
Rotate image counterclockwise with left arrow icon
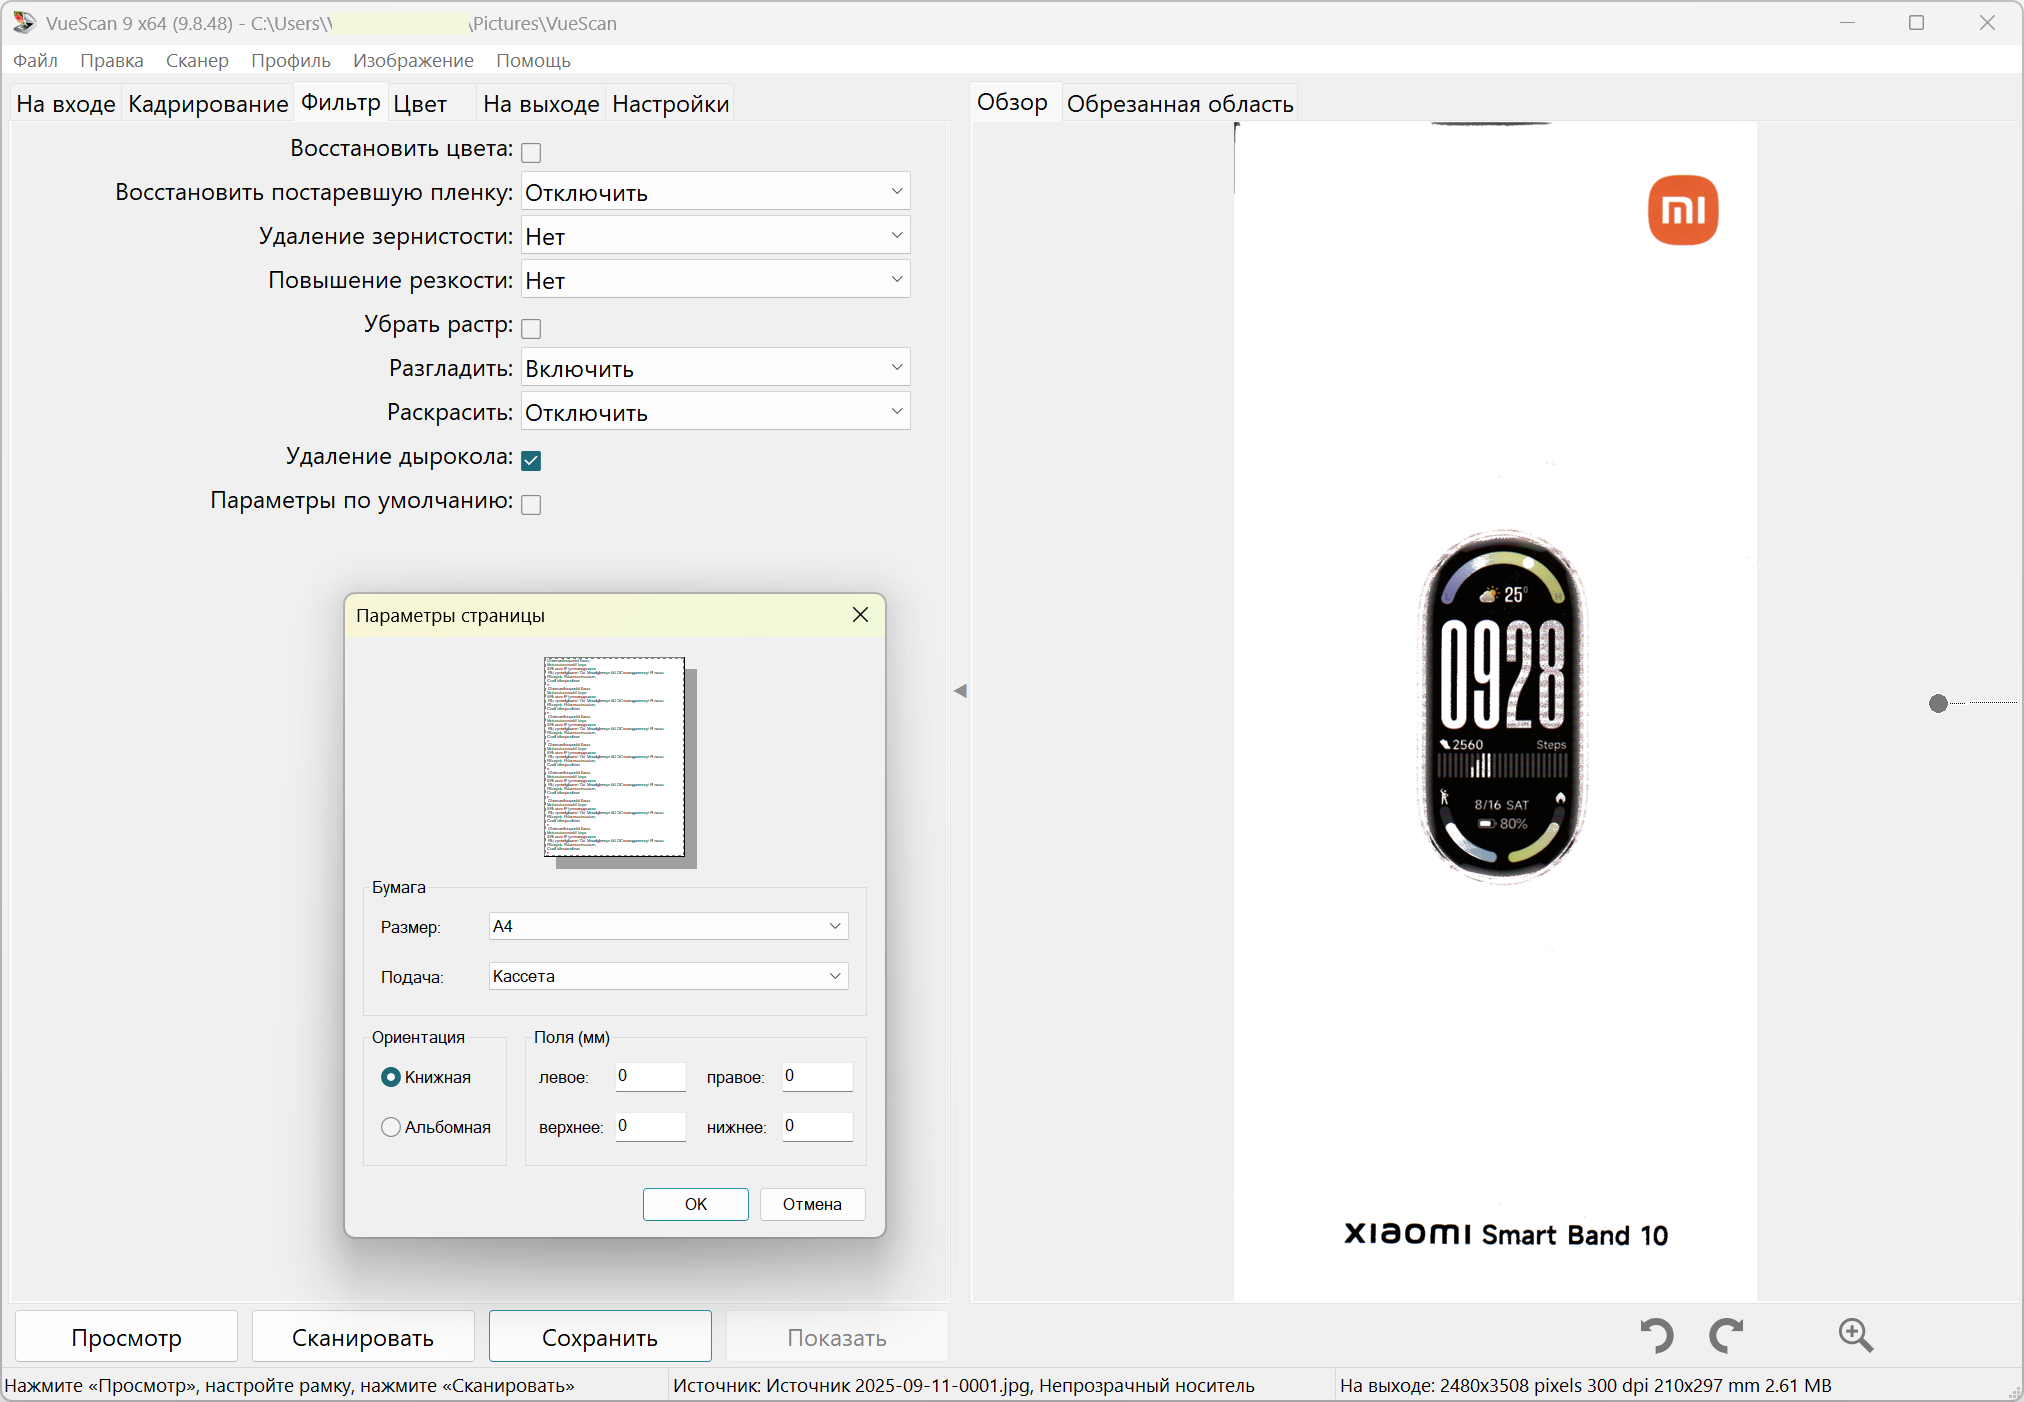pyautogui.click(x=1656, y=1335)
